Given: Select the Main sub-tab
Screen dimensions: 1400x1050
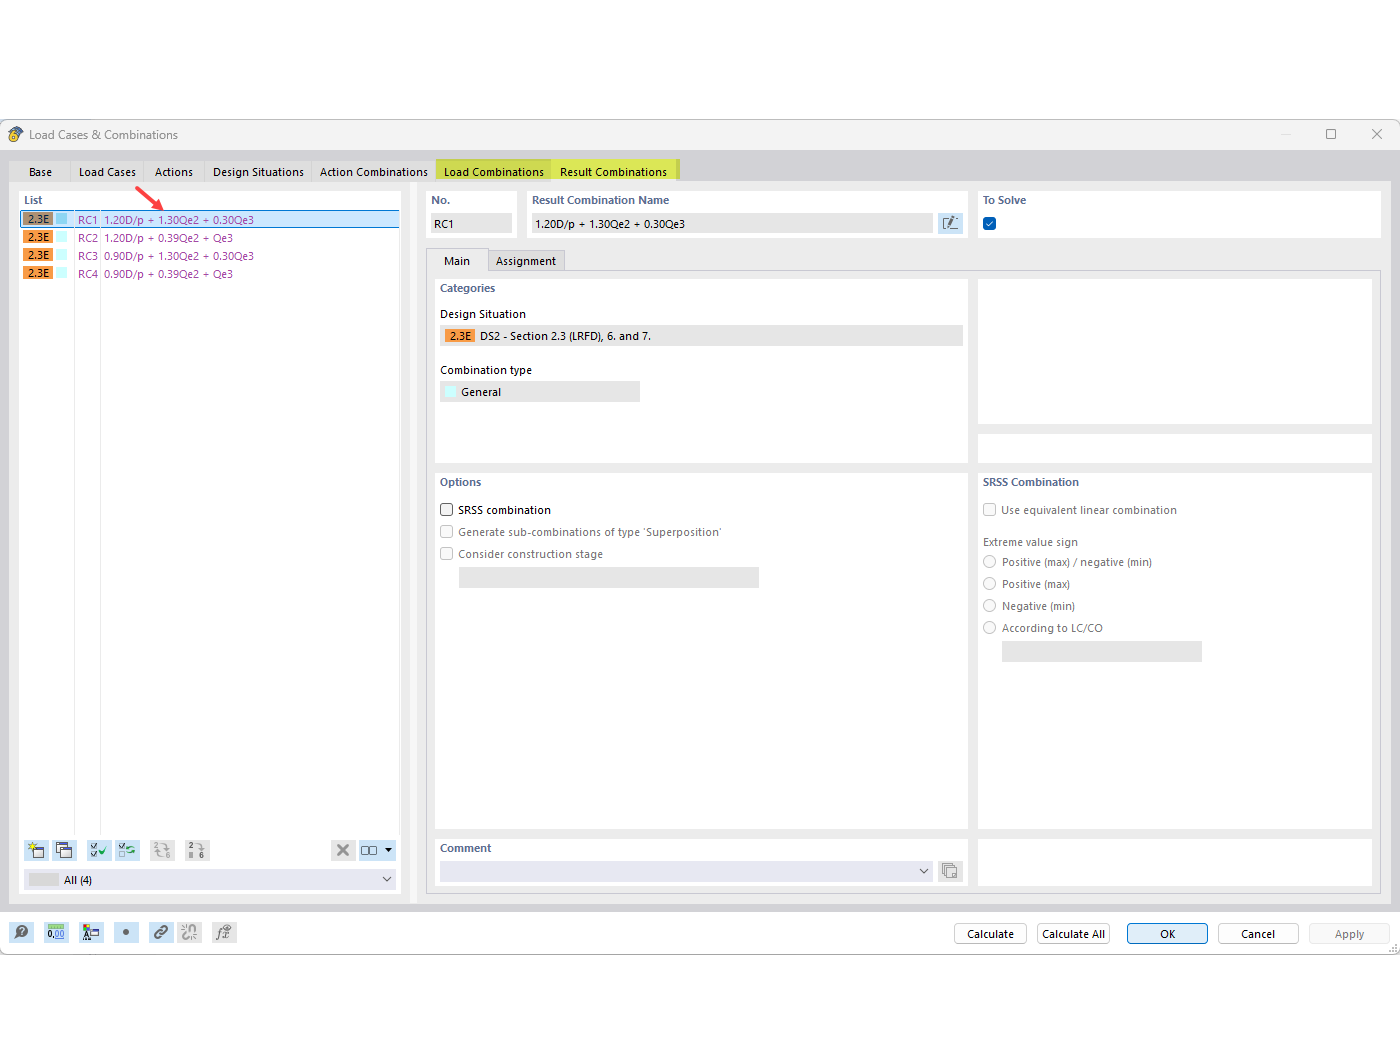Looking at the screenshot, I should [457, 261].
